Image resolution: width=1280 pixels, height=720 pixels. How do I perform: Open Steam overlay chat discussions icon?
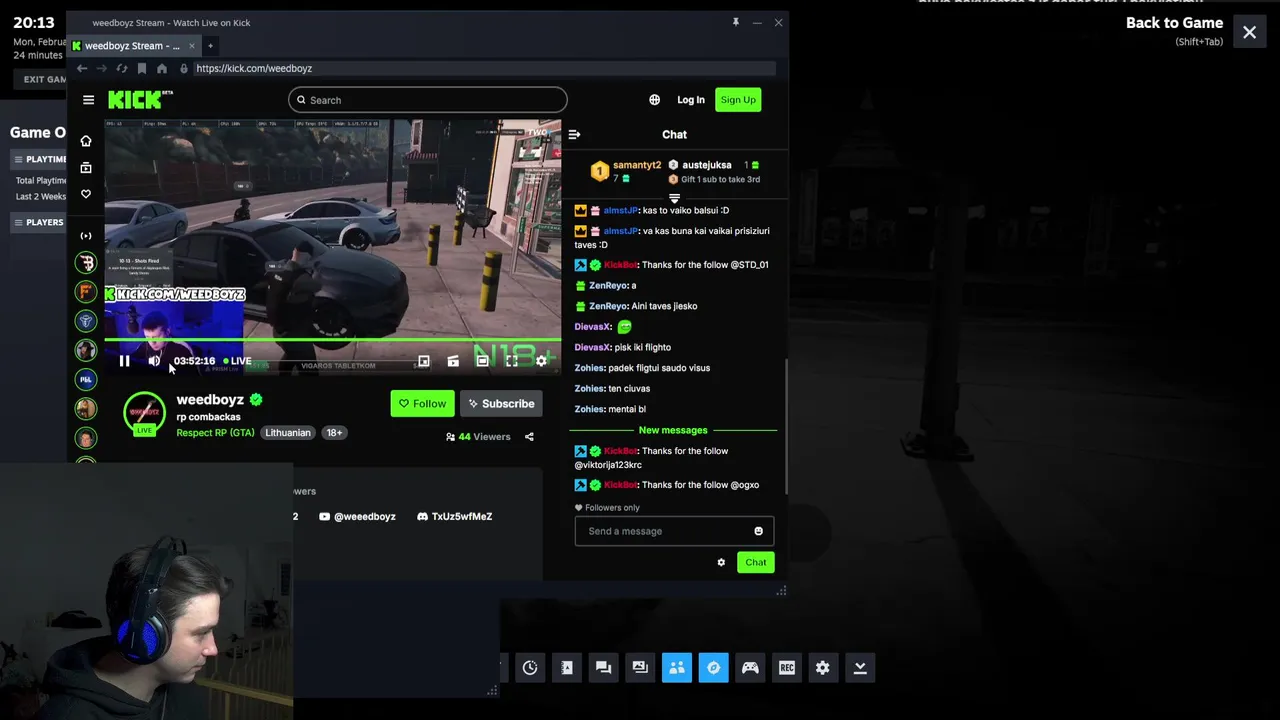tap(603, 668)
